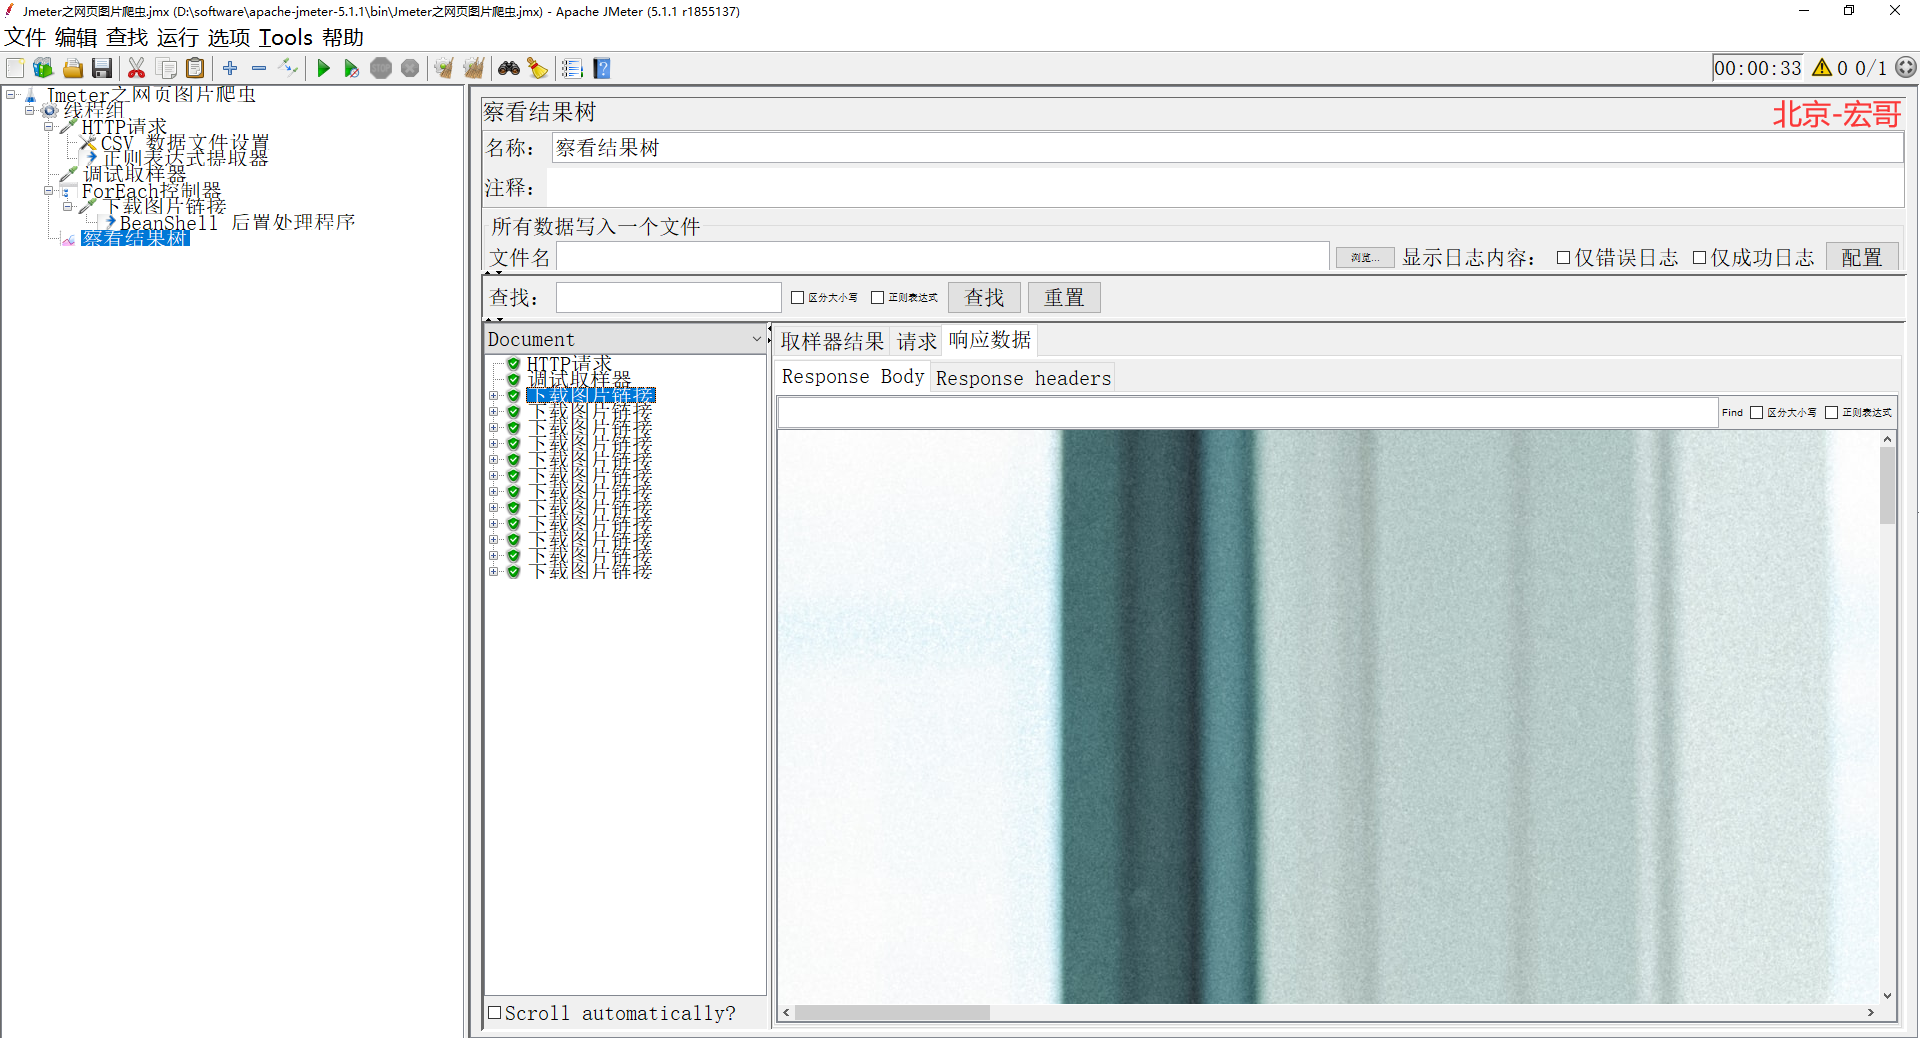Switch to the 响应数据 tab

coord(990,340)
